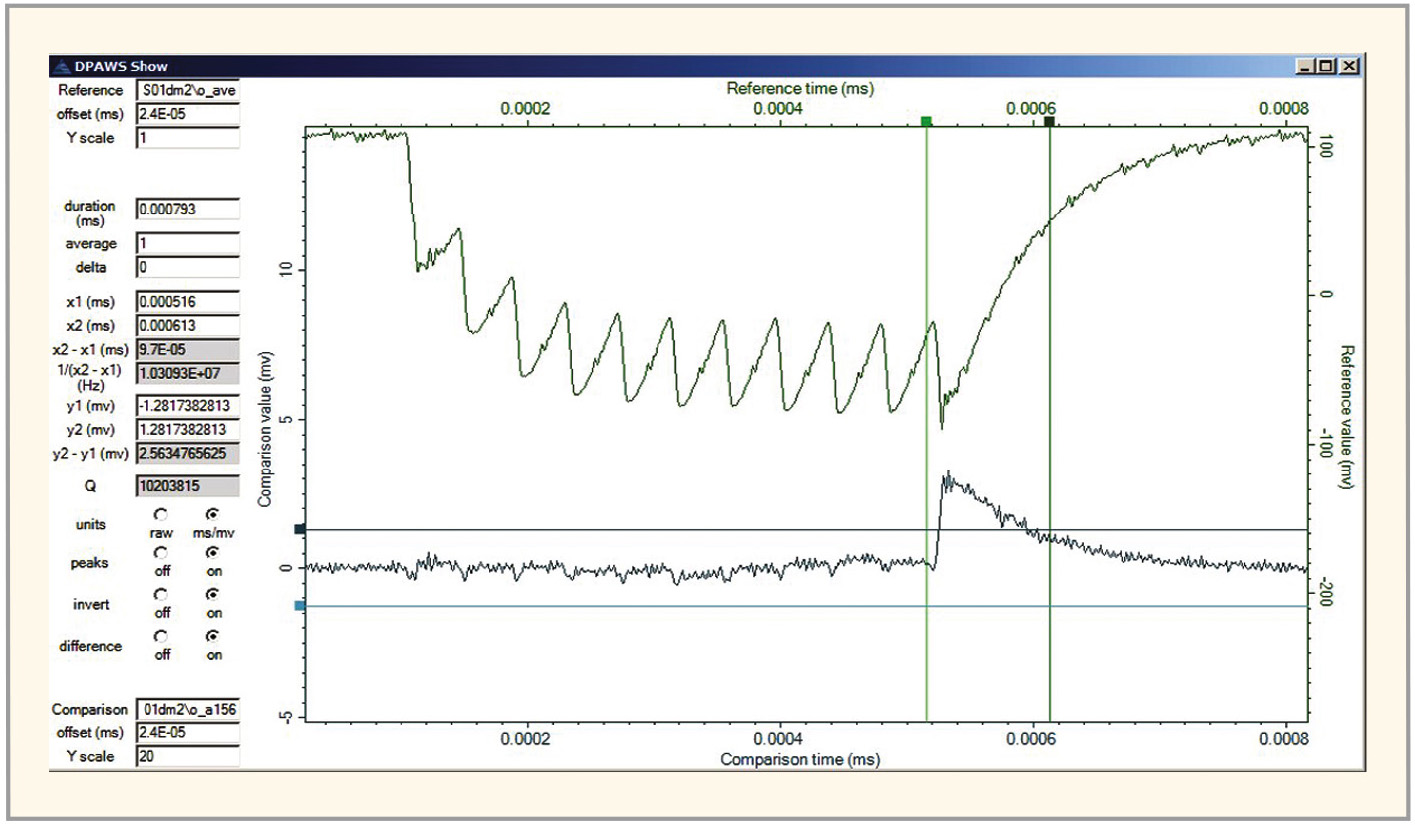Click the DPAWS Show title bar app icon
Screen dimensions: 1415x825
point(60,66)
